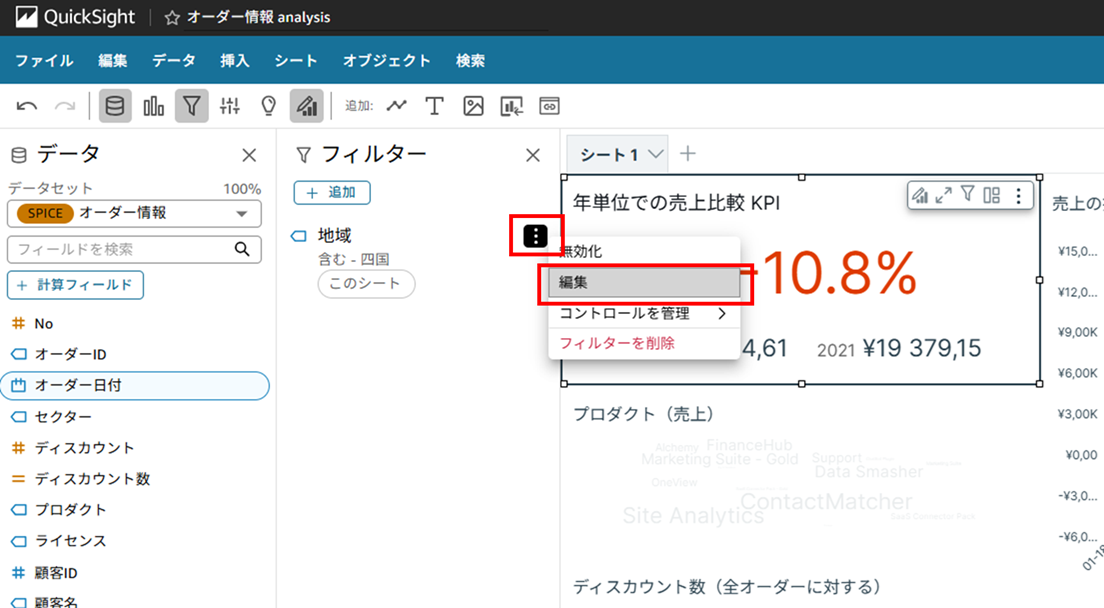Select the オーダー日付 field
The height and width of the screenshot is (608, 1104).
coord(135,386)
